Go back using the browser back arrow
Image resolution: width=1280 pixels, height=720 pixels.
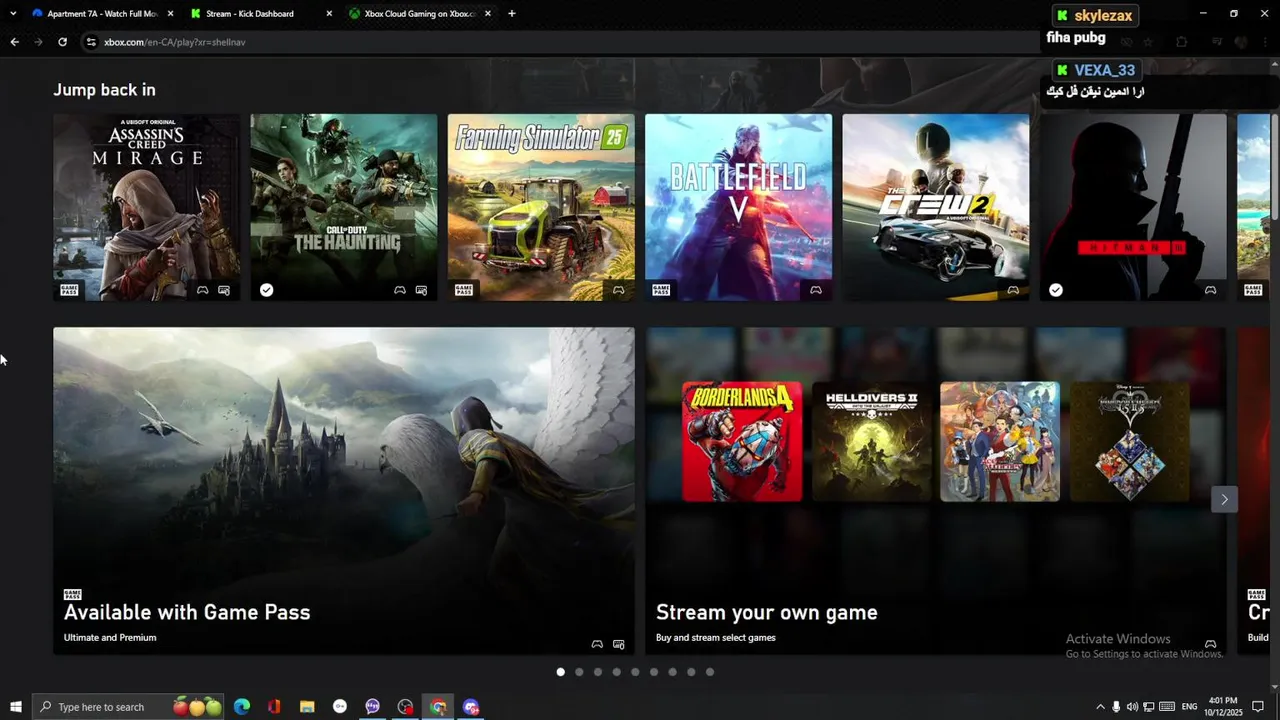point(14,42)
